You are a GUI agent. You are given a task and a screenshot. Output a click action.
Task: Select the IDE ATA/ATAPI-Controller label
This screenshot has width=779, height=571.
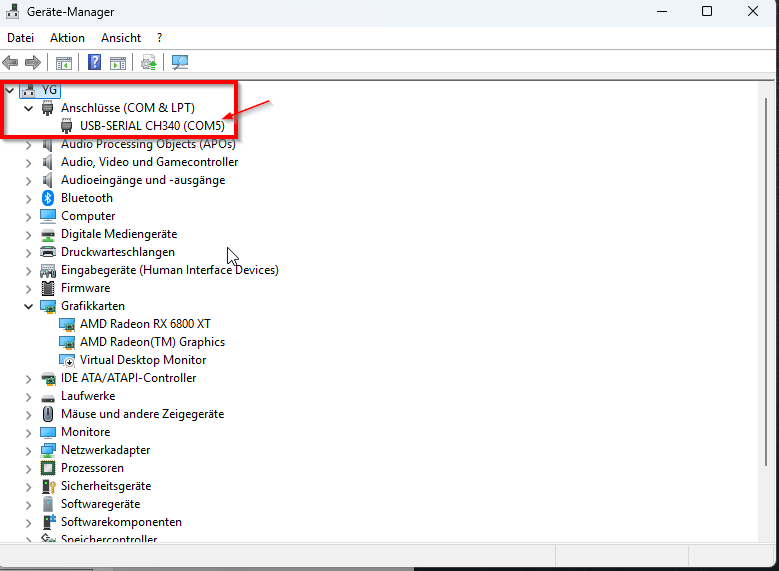(x=128, y=378)
